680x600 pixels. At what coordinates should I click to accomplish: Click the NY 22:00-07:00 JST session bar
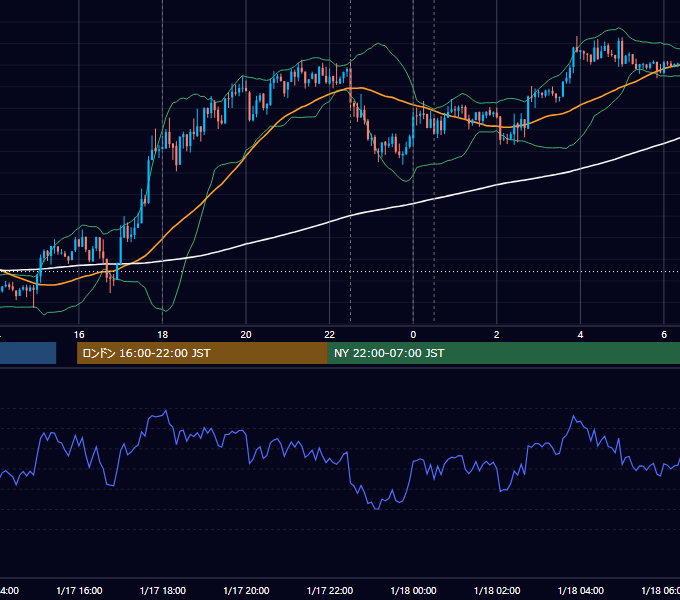click(x=503, y=353)
